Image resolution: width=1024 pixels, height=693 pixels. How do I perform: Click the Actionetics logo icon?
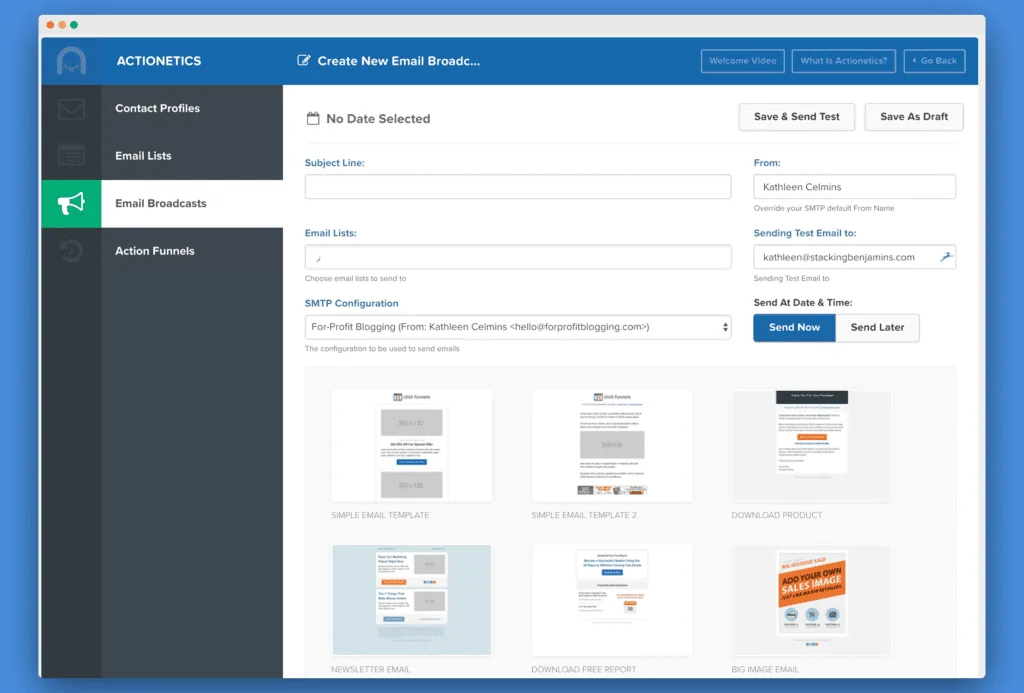click(71, 61)
